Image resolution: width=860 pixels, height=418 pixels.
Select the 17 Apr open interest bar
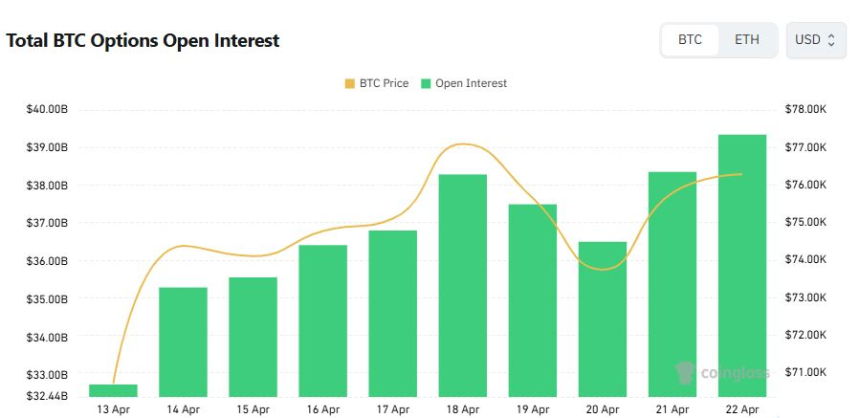(393, 312)
